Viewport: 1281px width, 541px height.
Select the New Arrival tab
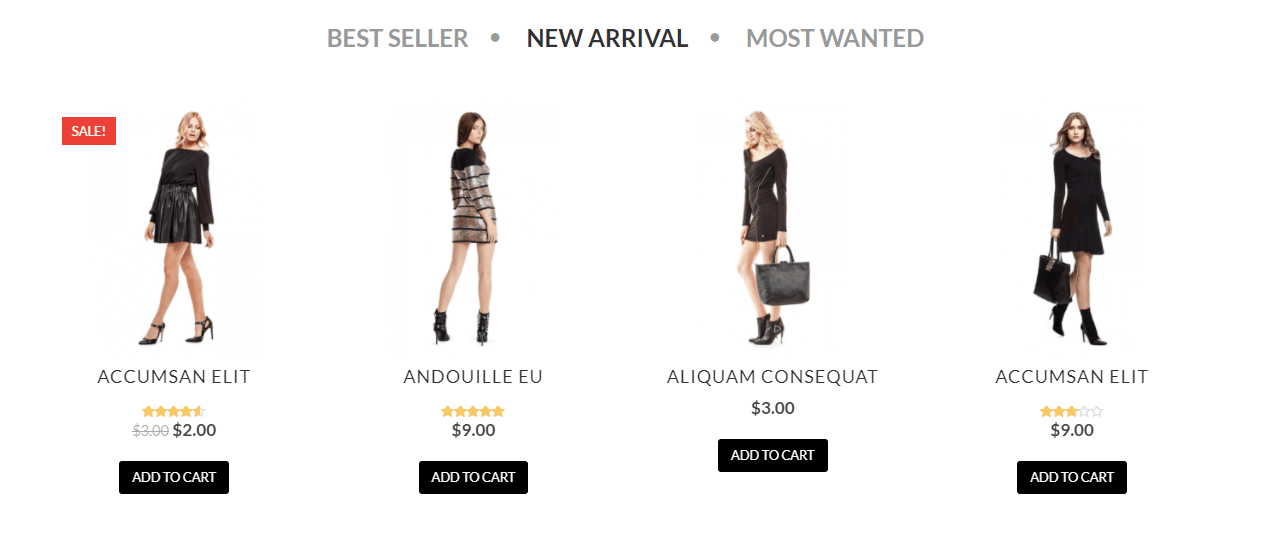(x=607, y=38)
